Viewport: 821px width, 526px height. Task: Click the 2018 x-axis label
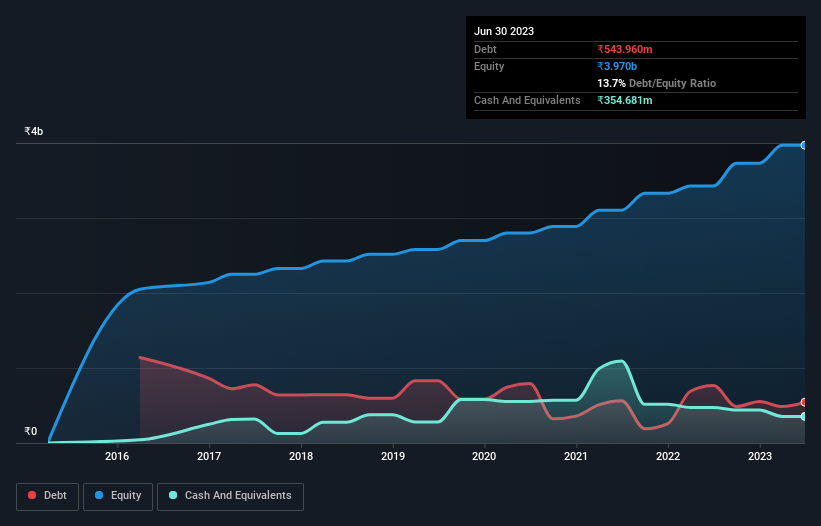[301, 456]
